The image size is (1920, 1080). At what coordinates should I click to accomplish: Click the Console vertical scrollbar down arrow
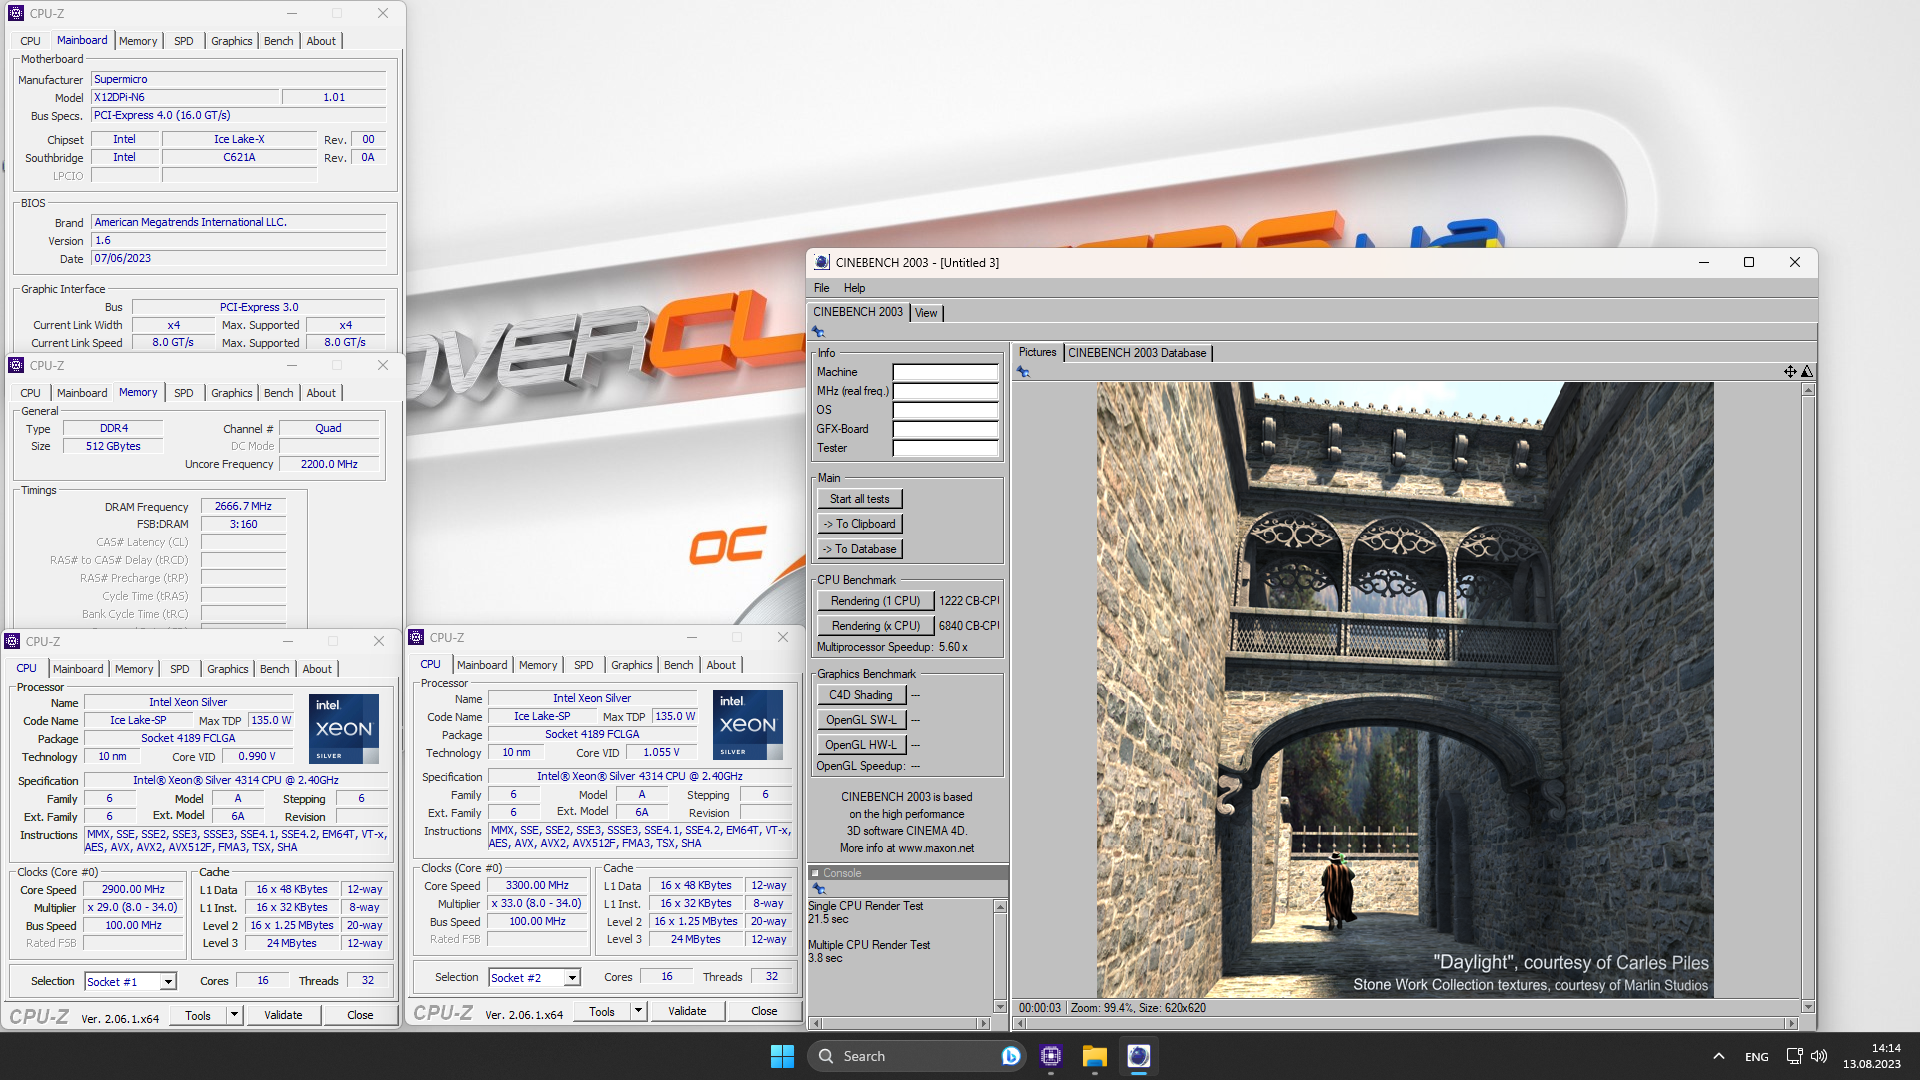pyautogui.click(x=1000, y=1007)
